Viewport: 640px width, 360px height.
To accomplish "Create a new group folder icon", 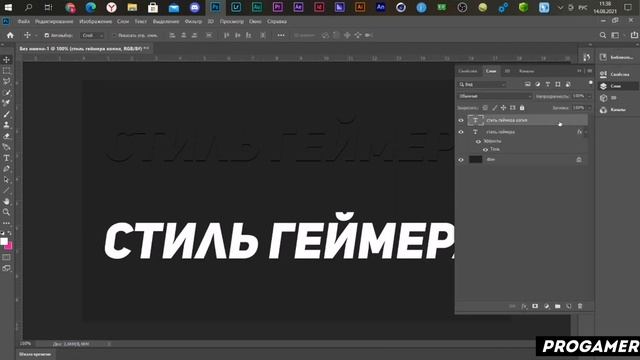I will (558, 306).
